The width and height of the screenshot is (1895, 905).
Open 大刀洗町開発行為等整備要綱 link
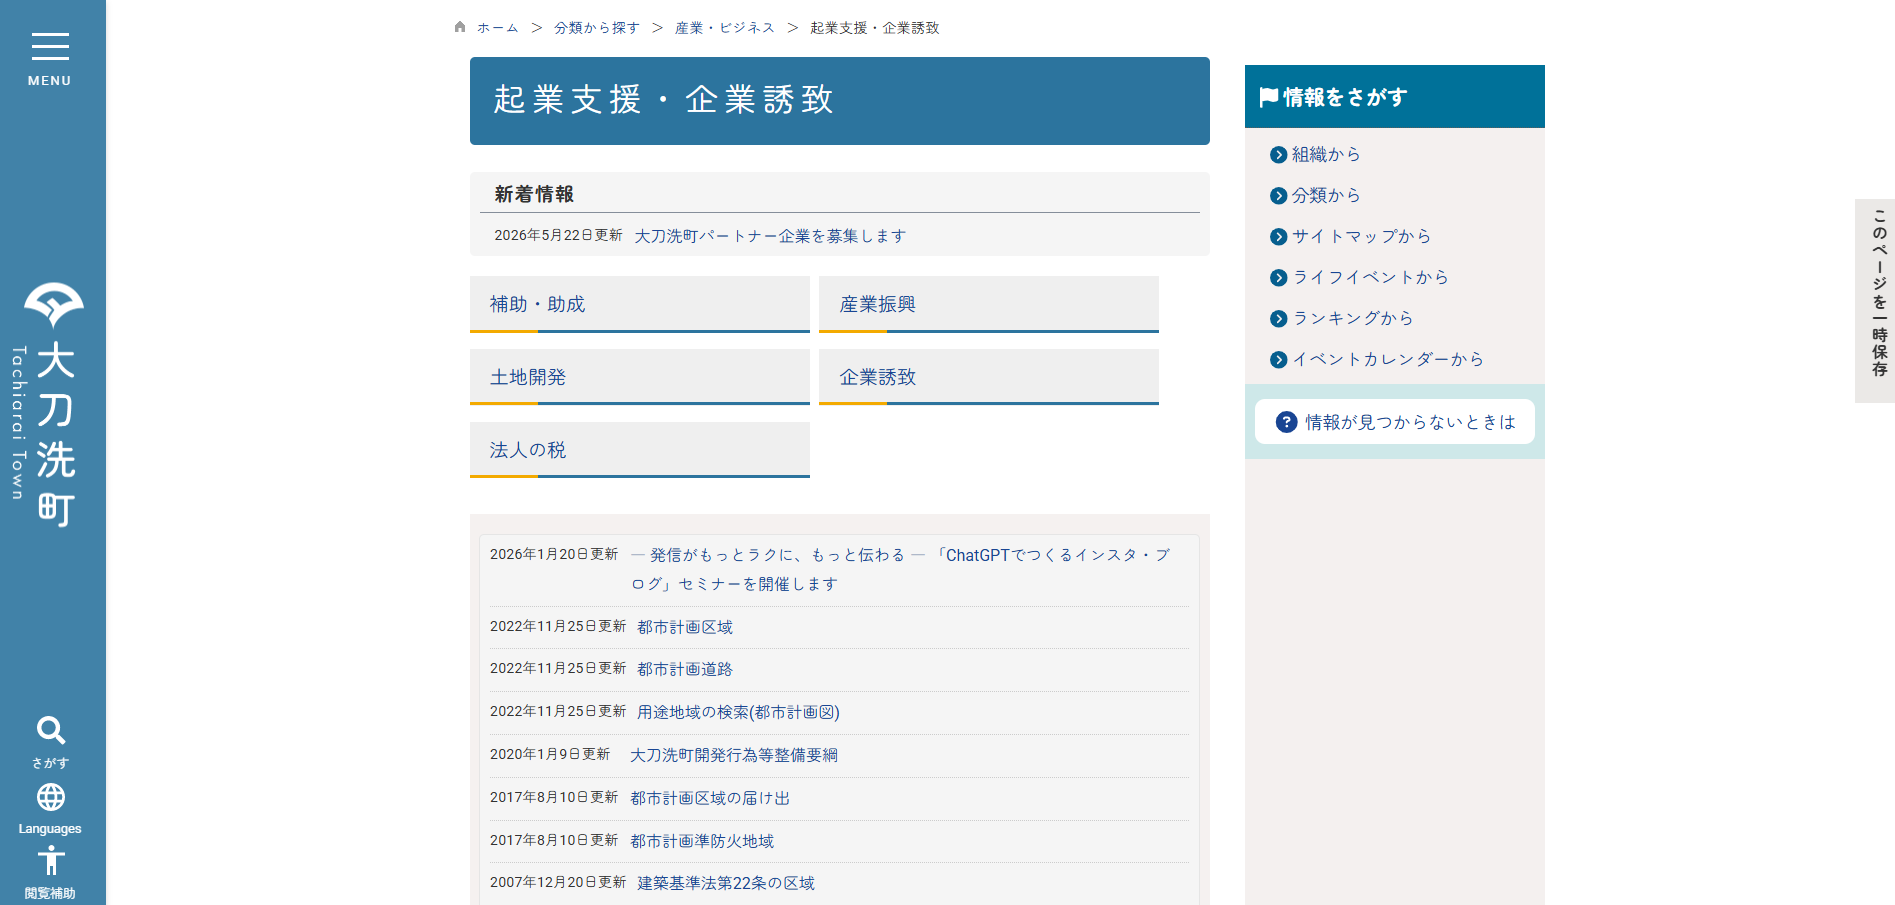point(734,755)
